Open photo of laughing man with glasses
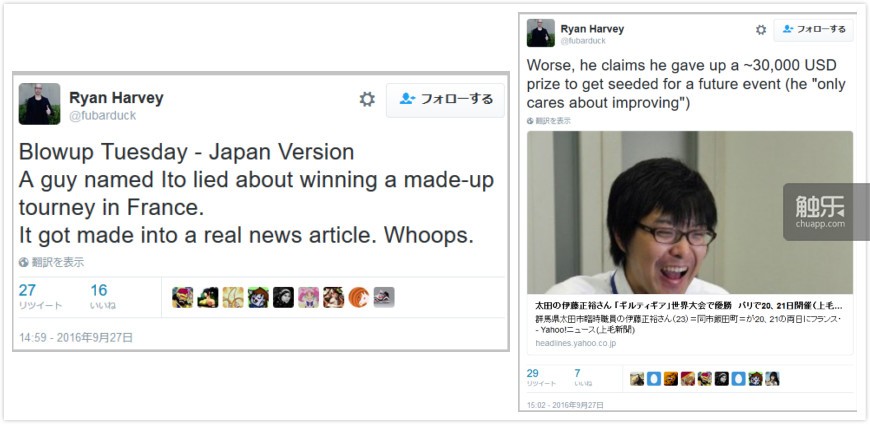 point(690,213)
